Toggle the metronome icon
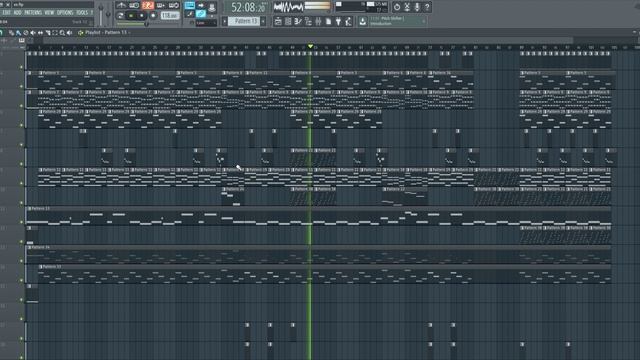Screen dimensions: 640x360 coord(121,5)
